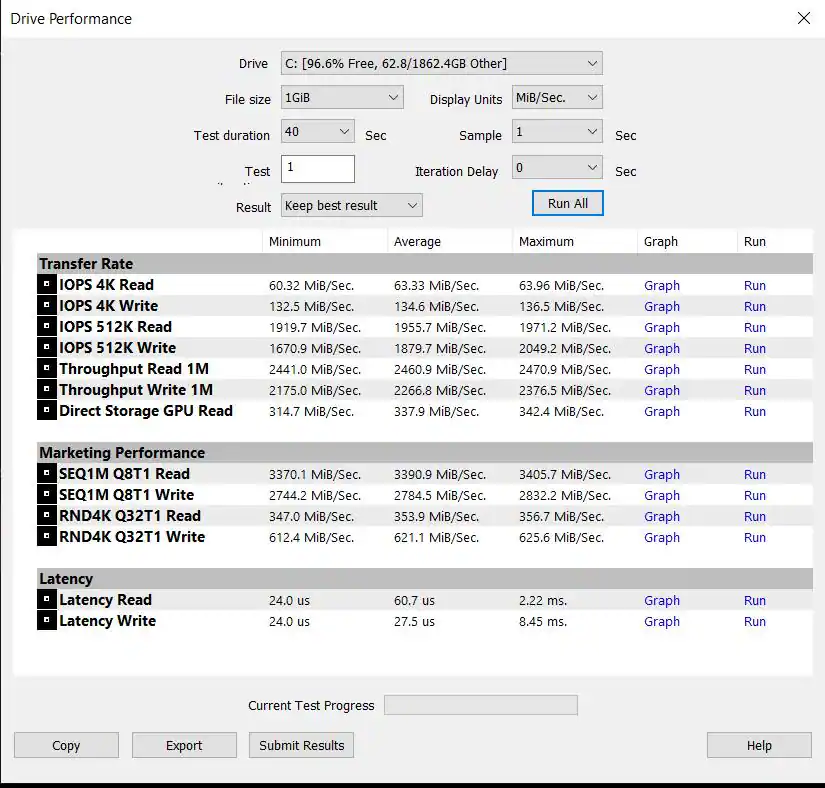The width and height of the screenshot is (825, 788).
Task: Expand the File size dropdown
Action: coord(342,98)
